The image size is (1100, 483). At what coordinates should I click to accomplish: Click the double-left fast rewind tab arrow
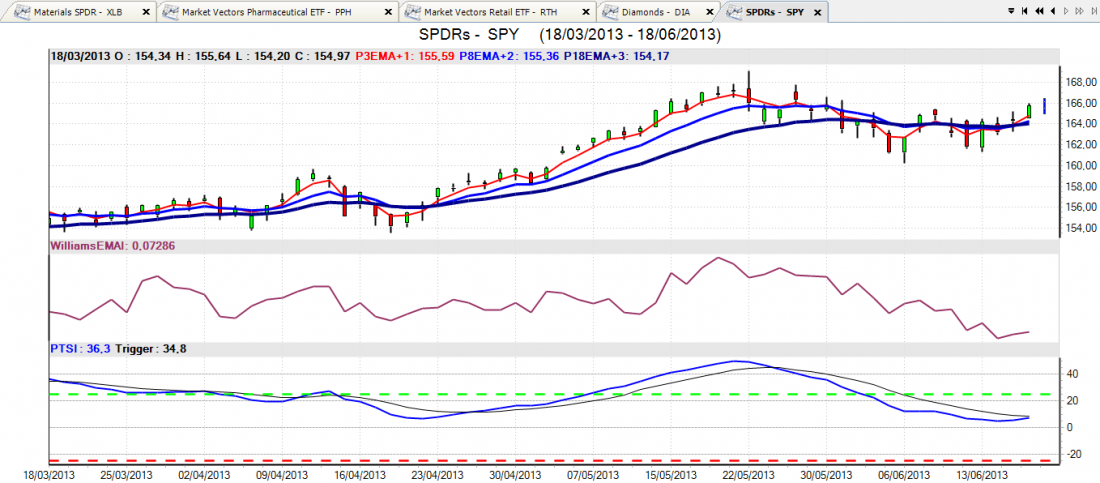[1039, 11]
